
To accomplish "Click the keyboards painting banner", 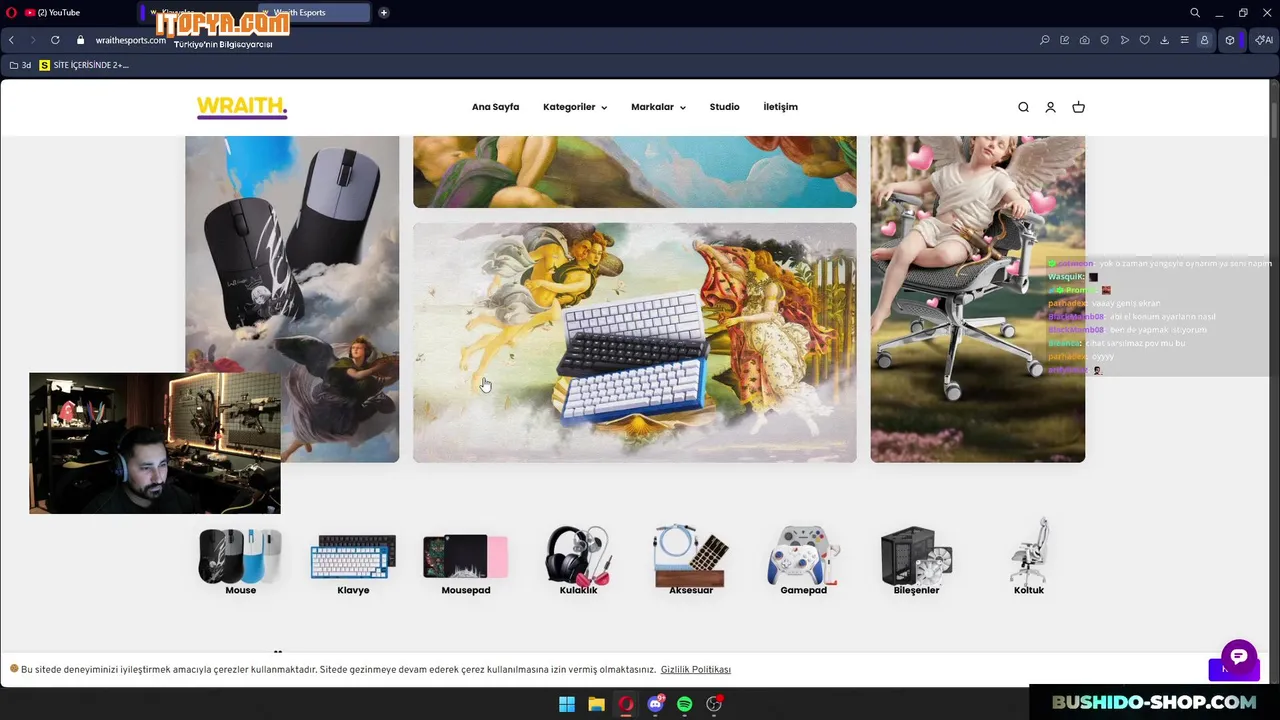I will 635,342.
